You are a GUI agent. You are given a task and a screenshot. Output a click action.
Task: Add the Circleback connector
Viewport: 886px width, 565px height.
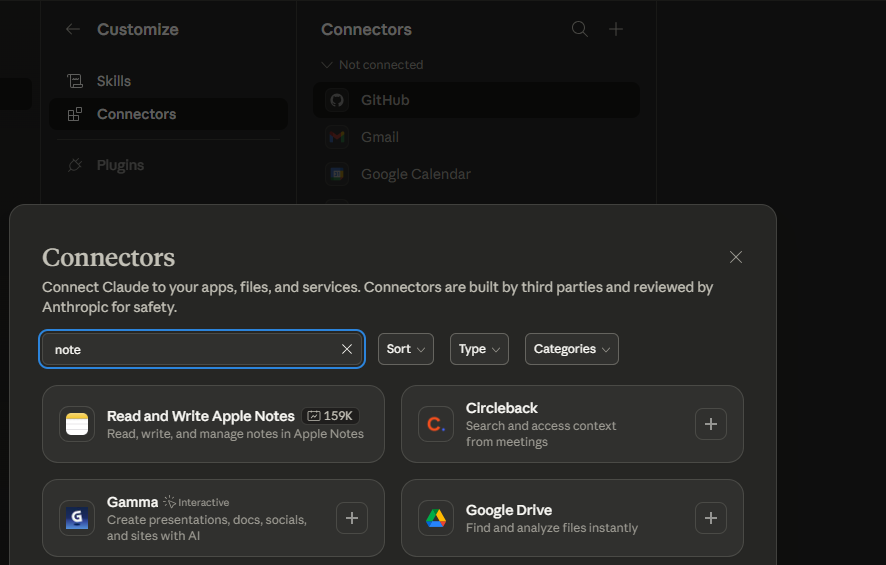[x=711, y=424]
